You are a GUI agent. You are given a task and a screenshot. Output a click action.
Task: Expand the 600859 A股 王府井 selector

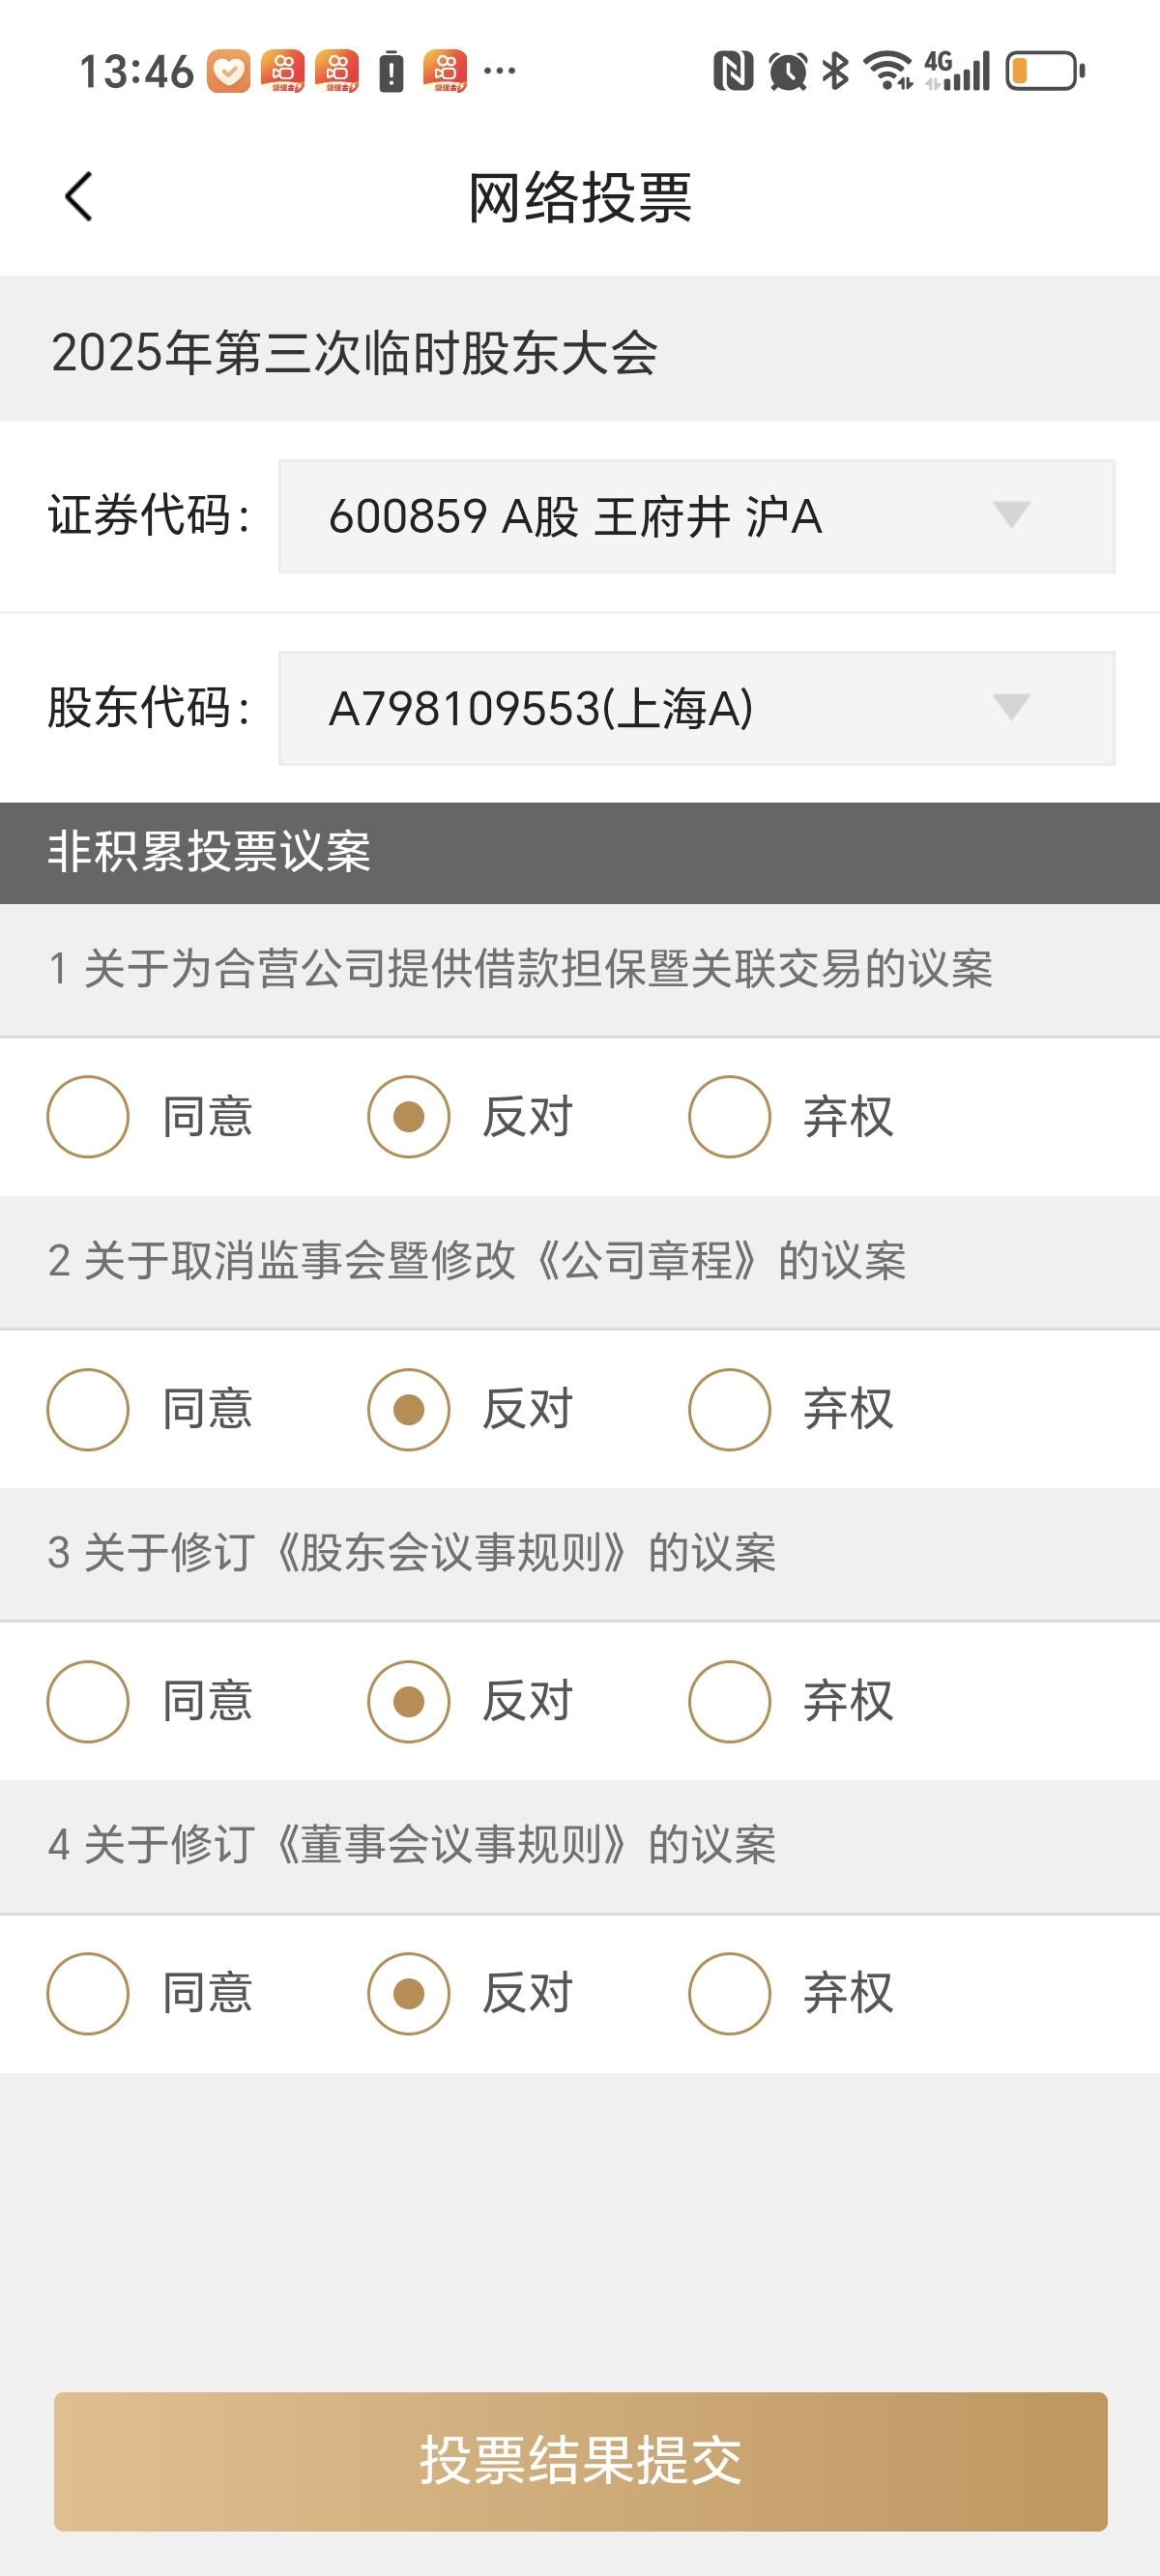(x=697, y=516)
